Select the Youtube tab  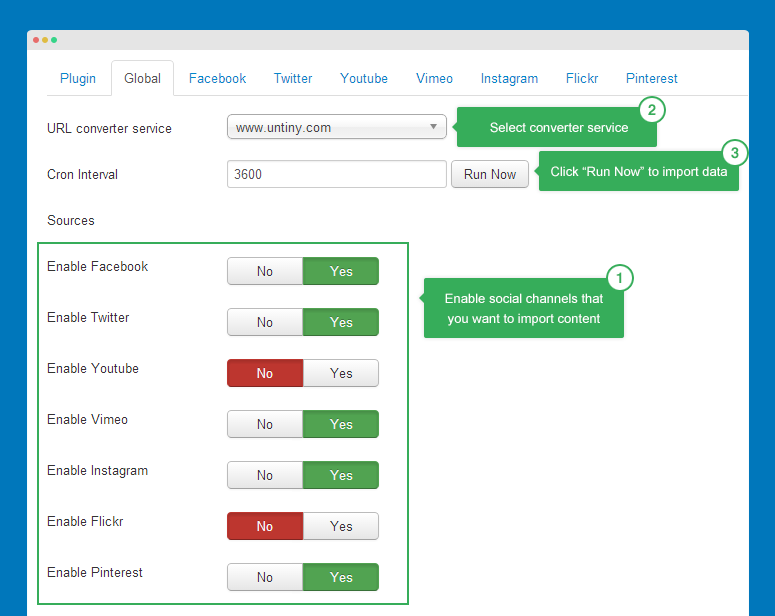pyautogui.click(x=364, y=78)
